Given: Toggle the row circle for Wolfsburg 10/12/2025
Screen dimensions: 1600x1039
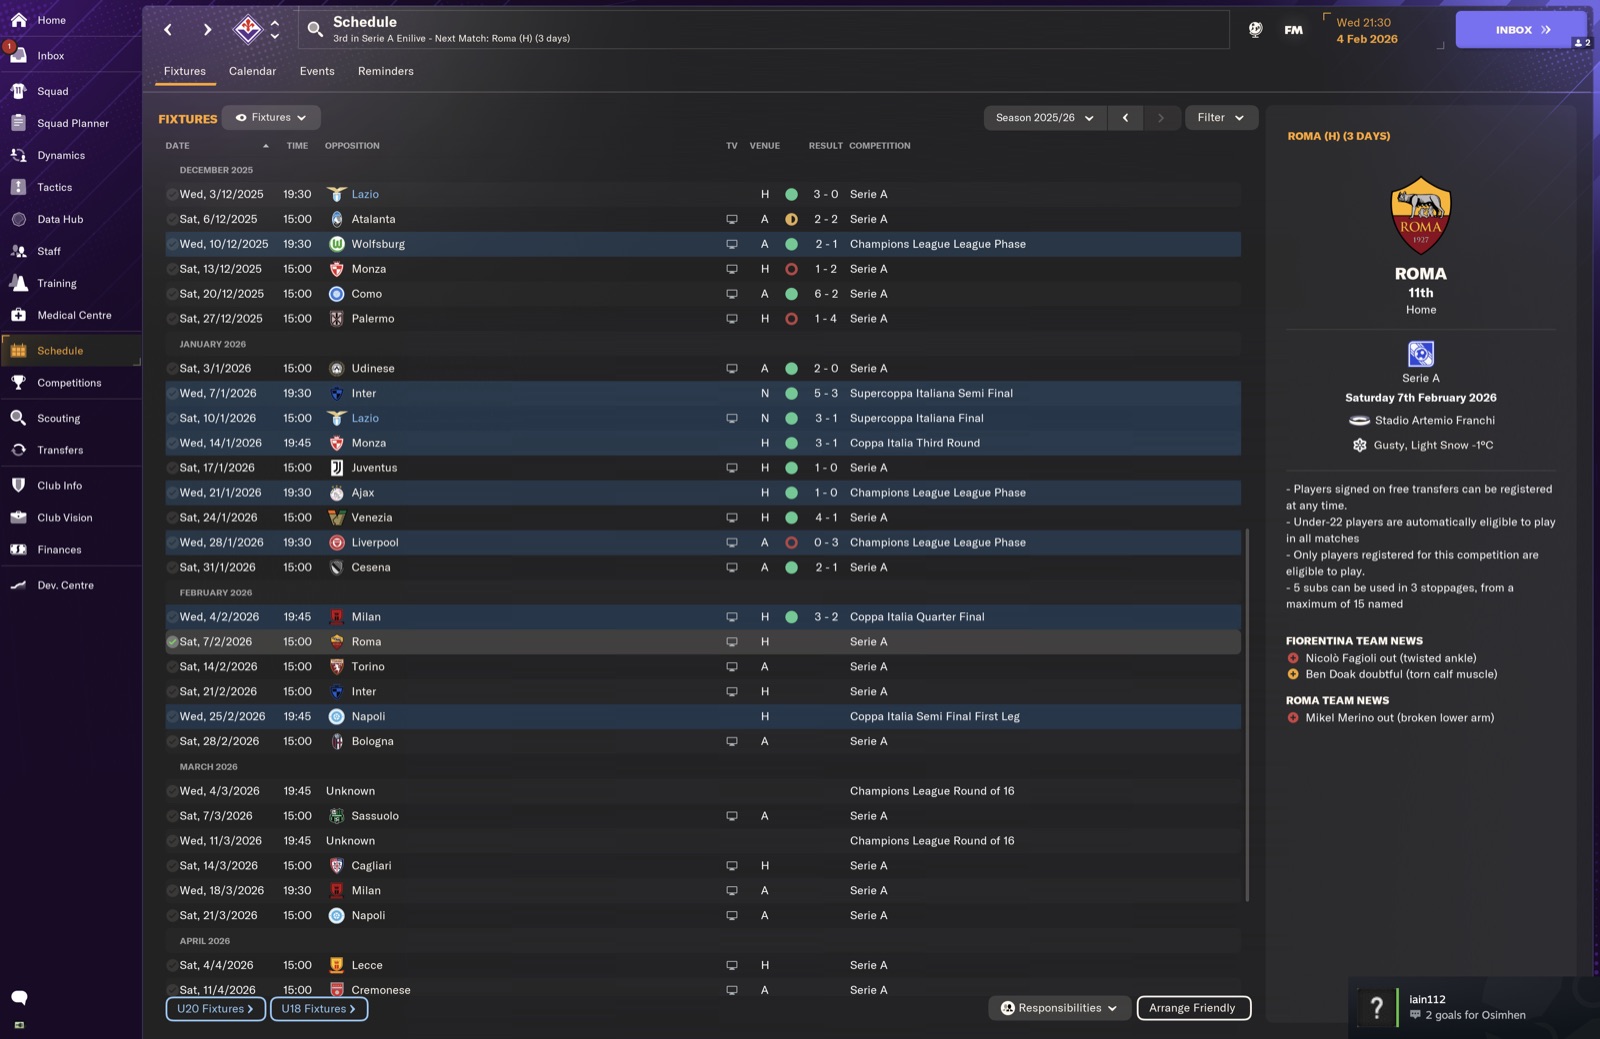Looking at the screenshot, I should pos(172,244).
